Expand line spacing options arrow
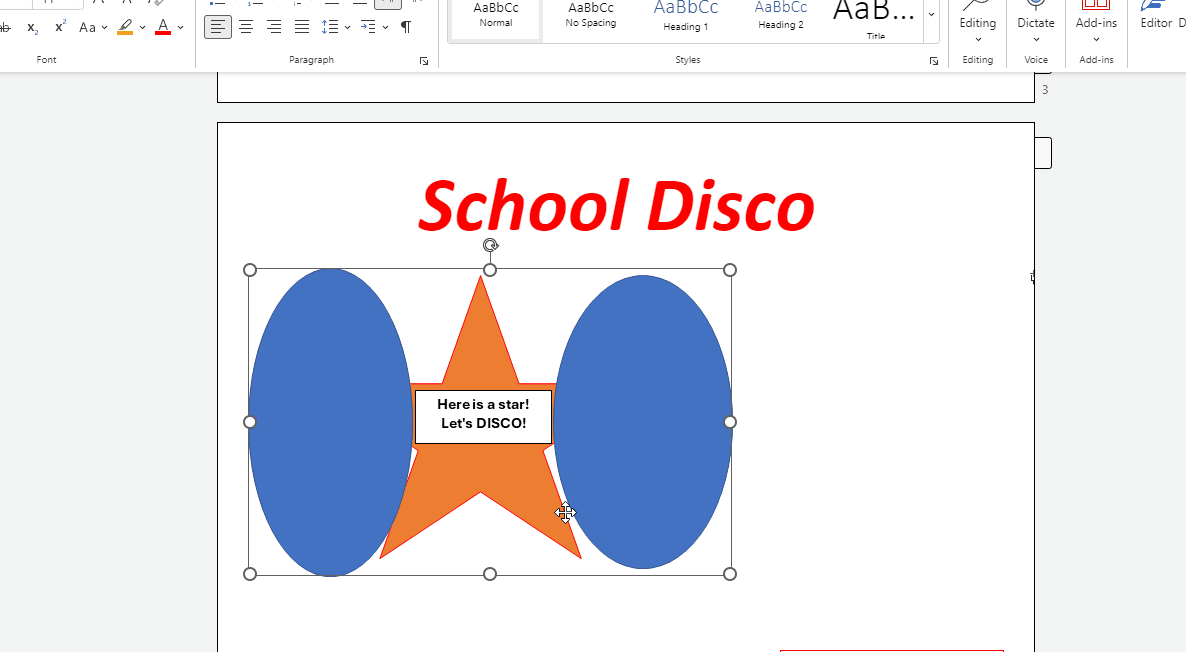 pyautogui.click(x=347, y=27)
